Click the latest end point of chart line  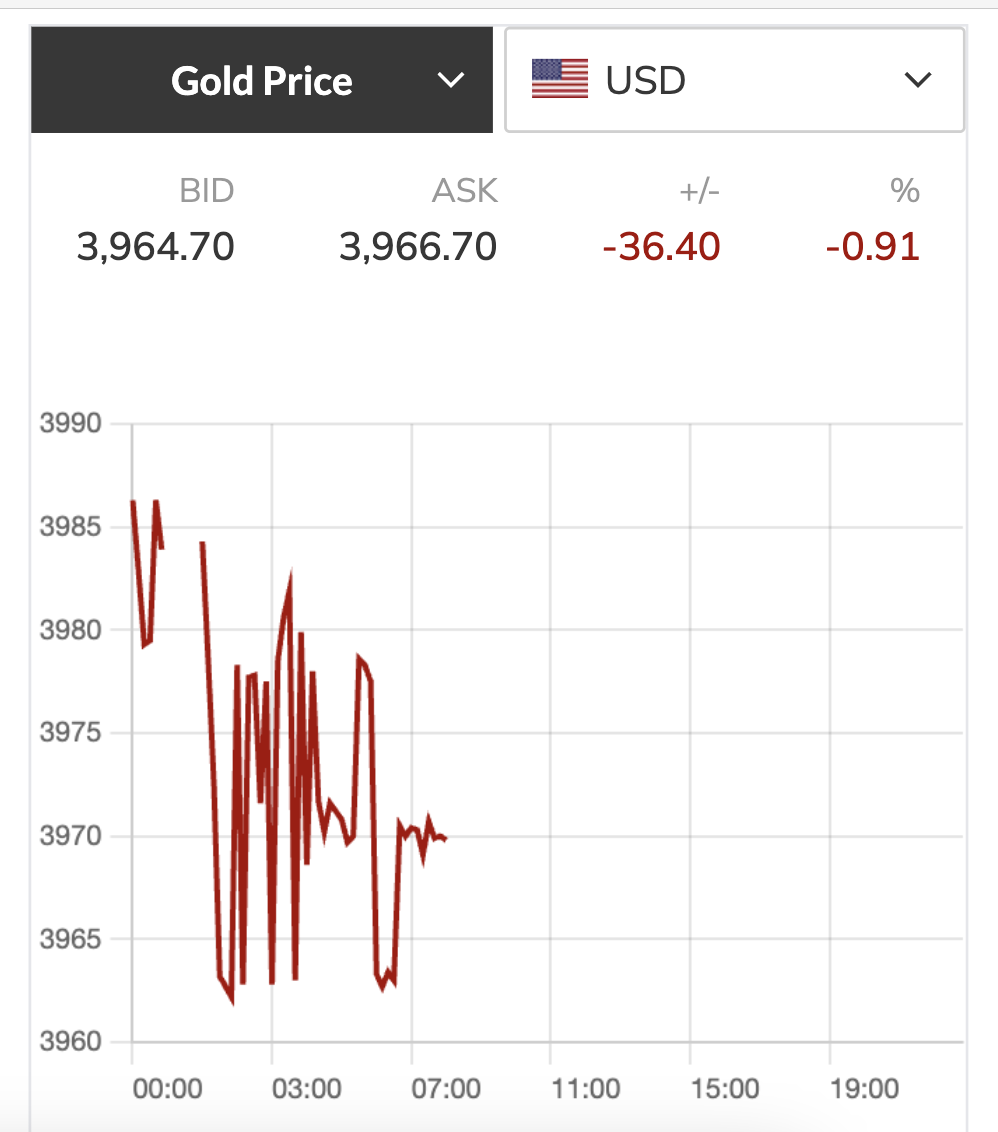click(445, 838)
